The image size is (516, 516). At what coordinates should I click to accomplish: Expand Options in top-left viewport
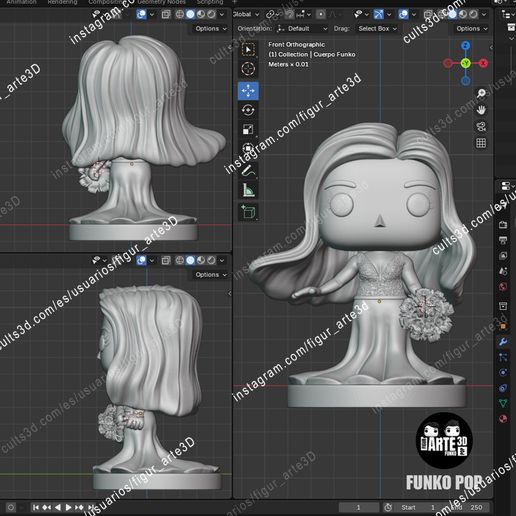coord(211,29)
